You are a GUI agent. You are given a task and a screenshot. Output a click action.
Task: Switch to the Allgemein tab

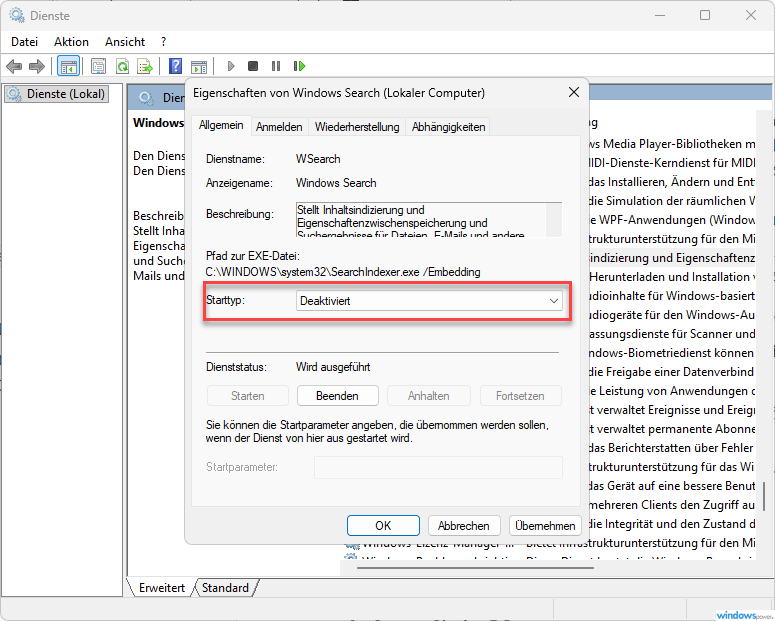pyautogui.click(x=221, y=126)
